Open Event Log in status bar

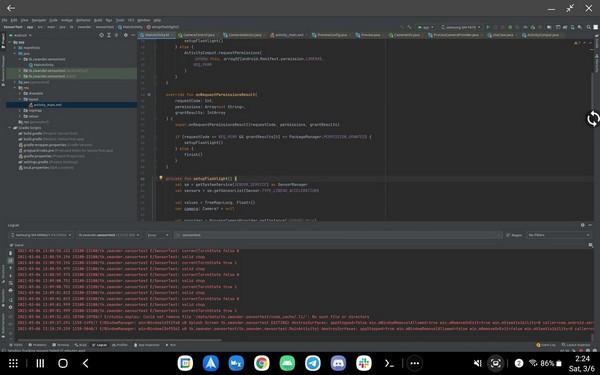click(546, 345)
